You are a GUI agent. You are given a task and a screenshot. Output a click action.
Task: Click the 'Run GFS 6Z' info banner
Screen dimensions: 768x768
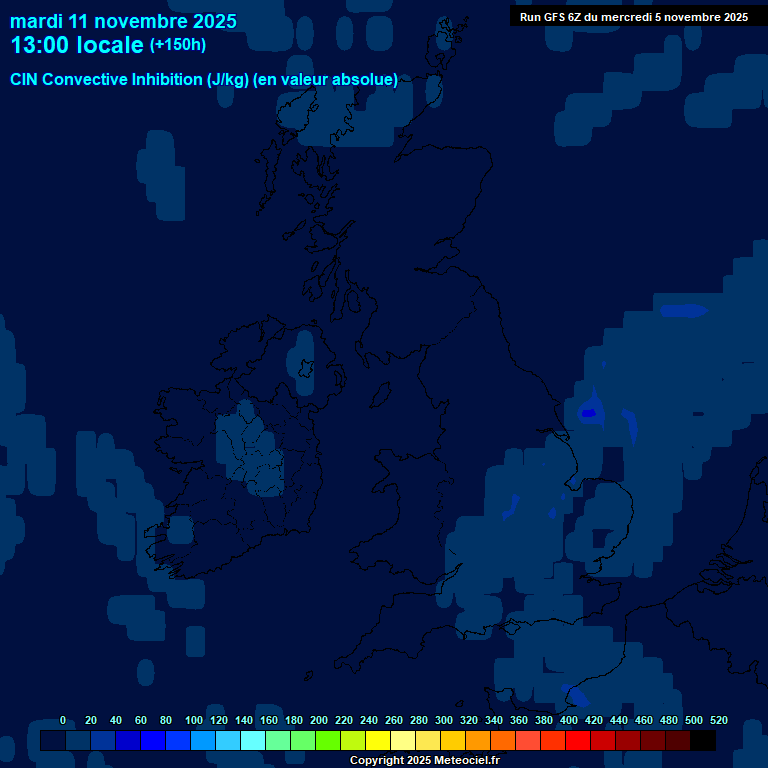point(633,17)
